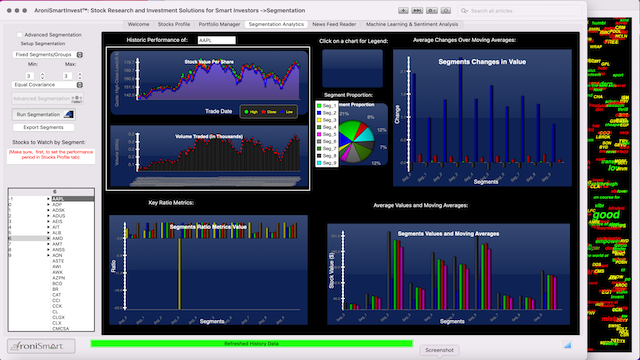Click the Segments Values and Moving Averages chart
Image resolution: width=640 pixels, height=360 pixels.
pyautogui.click(x=448, y=274)
